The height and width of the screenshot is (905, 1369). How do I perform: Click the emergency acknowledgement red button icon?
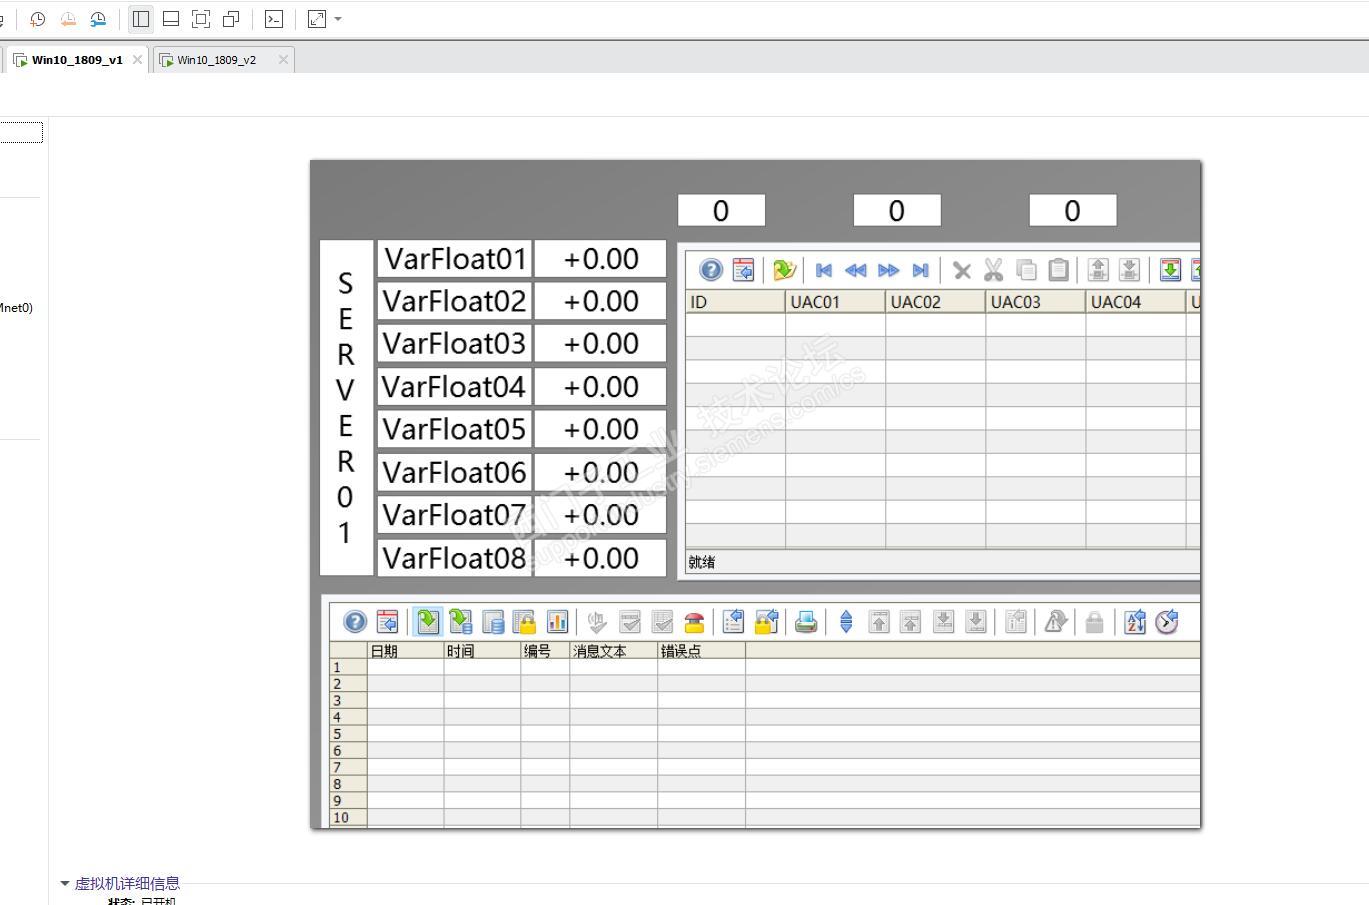694,622
